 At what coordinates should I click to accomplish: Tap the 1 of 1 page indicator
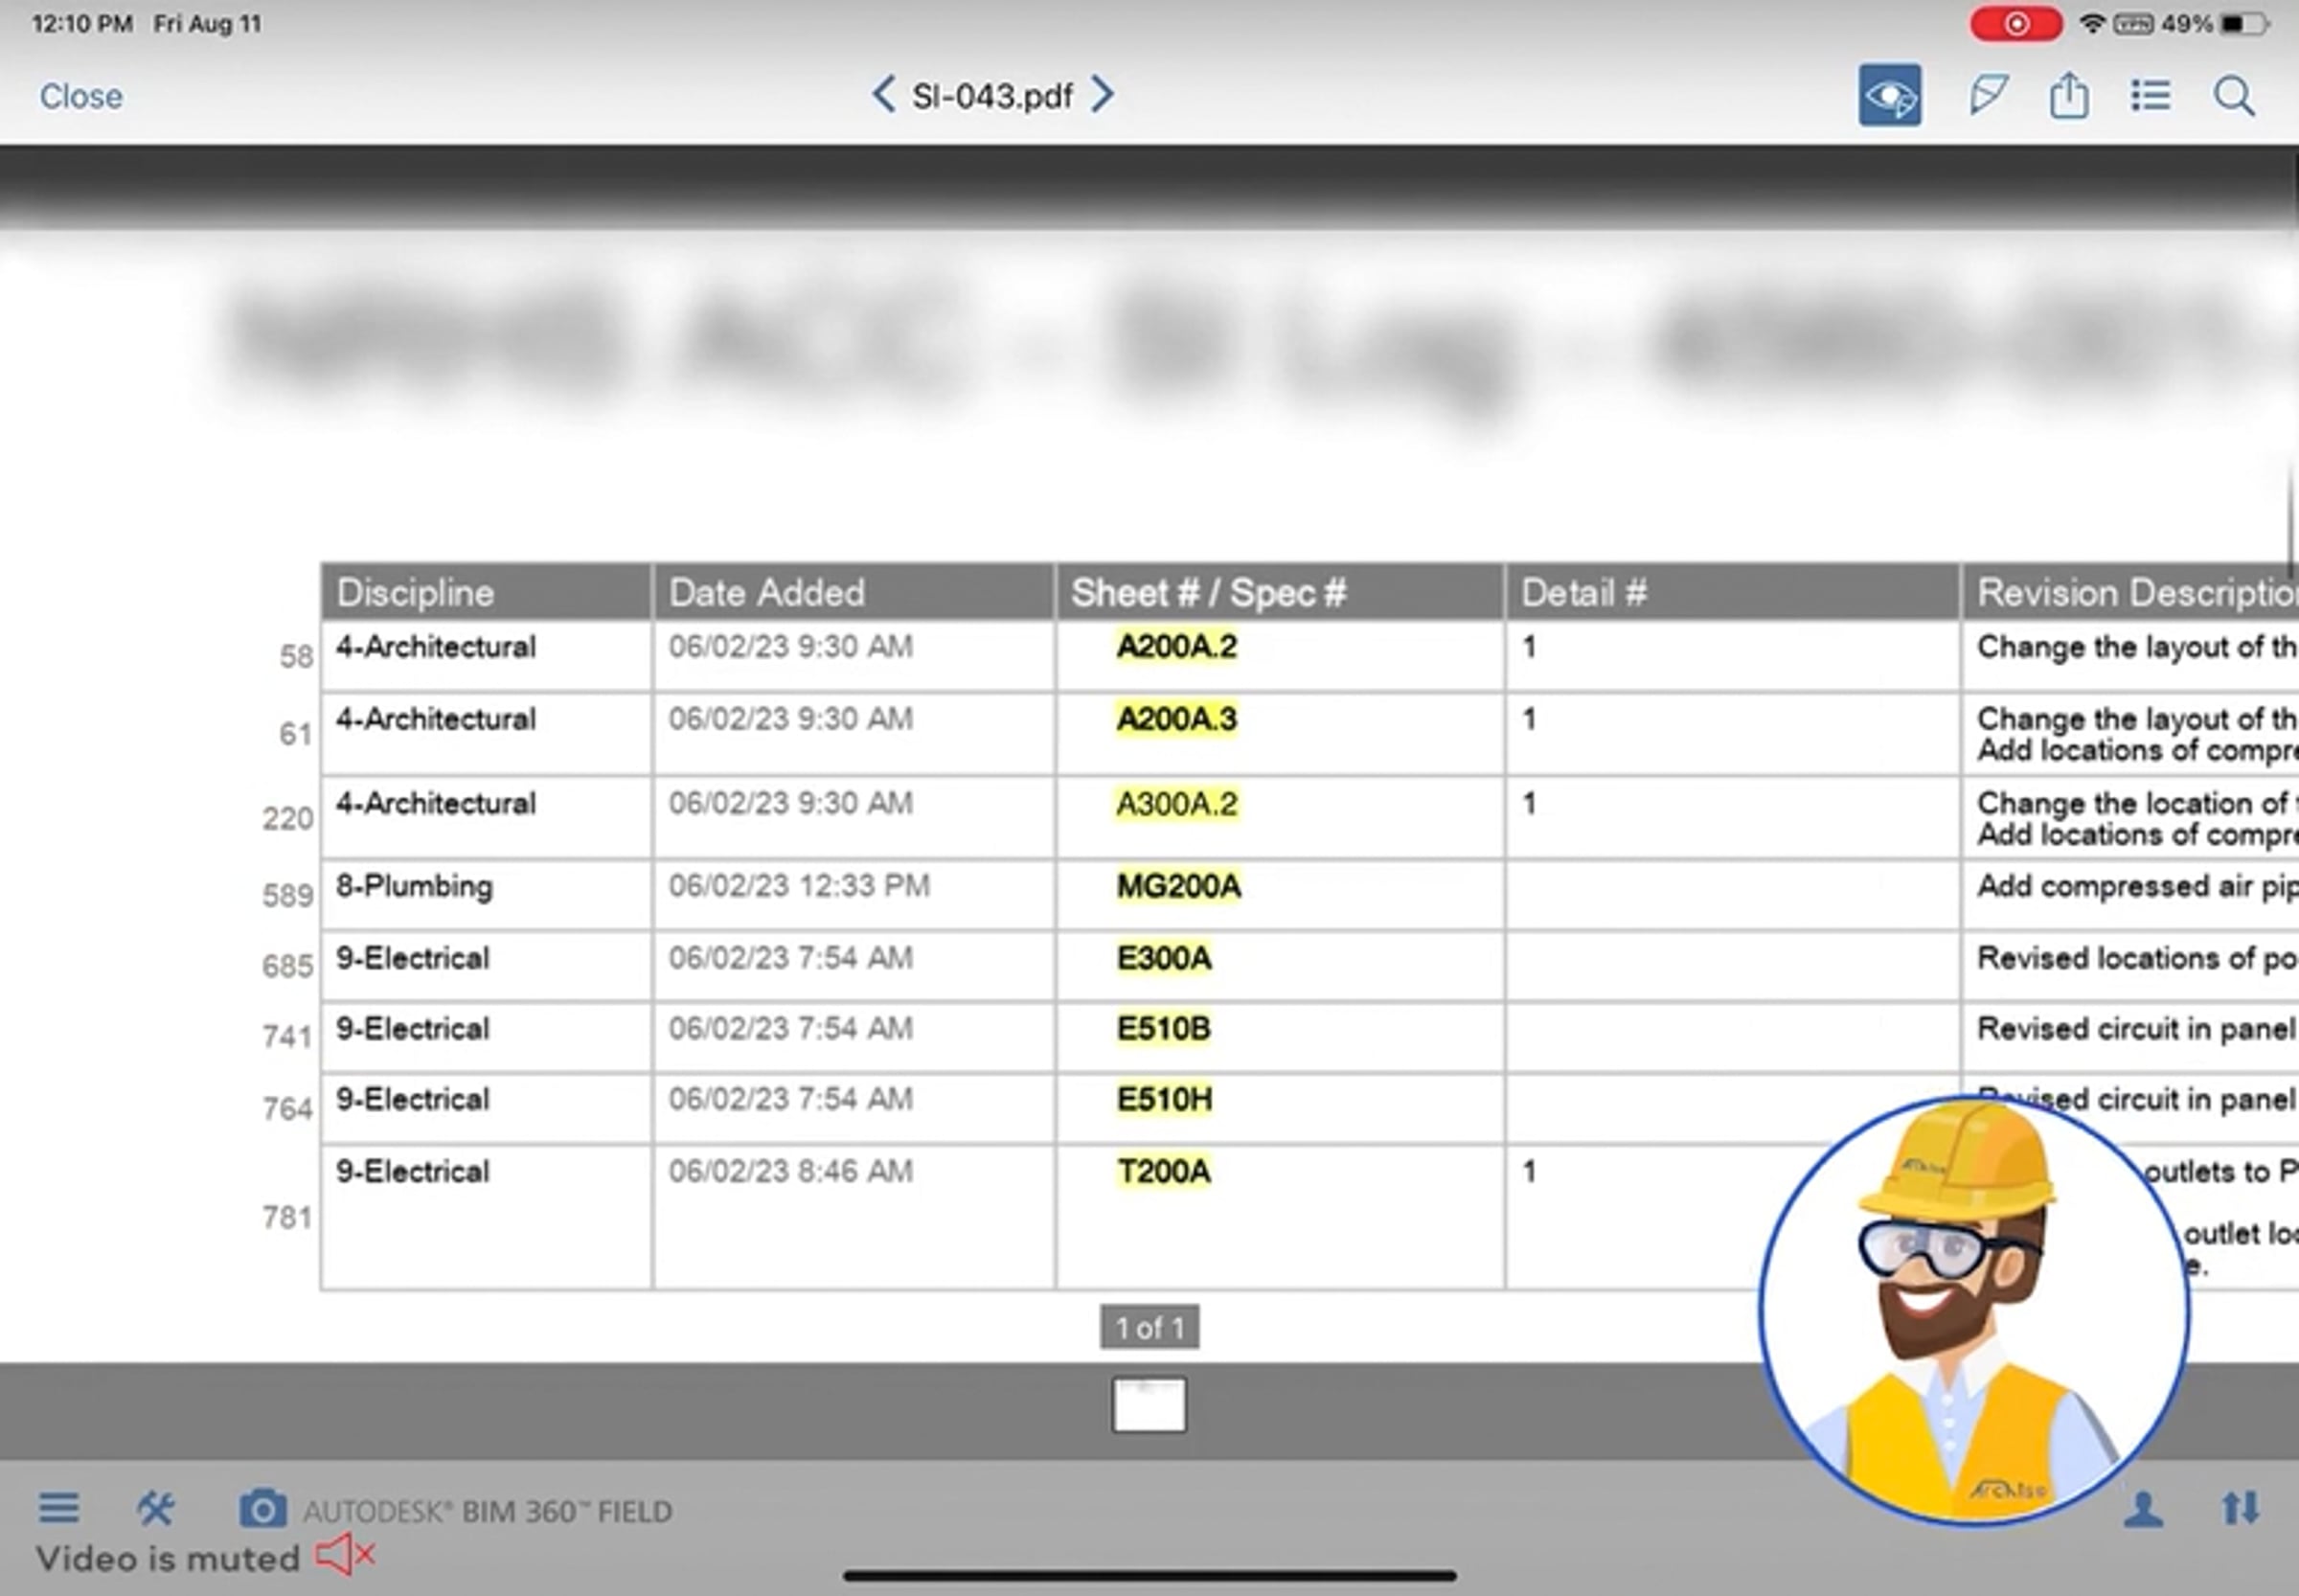click(x=1150, y=1327)
